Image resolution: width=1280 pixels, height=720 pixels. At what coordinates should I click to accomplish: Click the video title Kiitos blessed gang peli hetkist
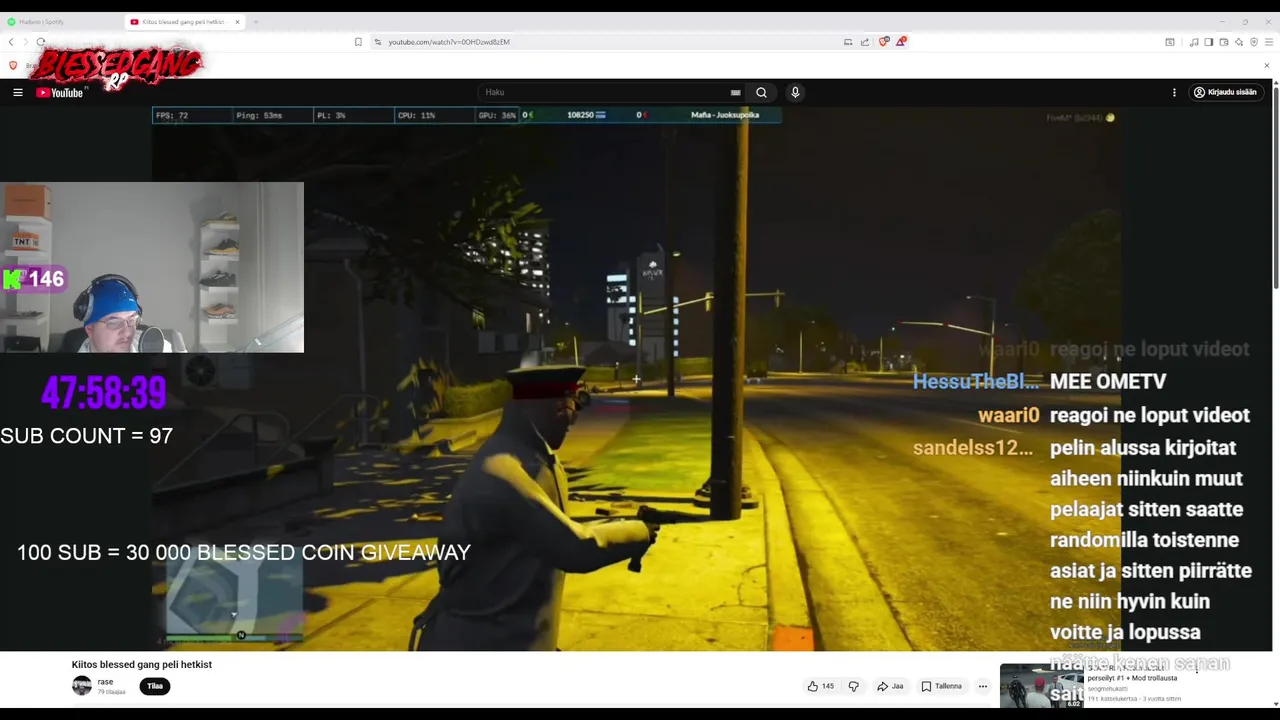pos(142,664)
